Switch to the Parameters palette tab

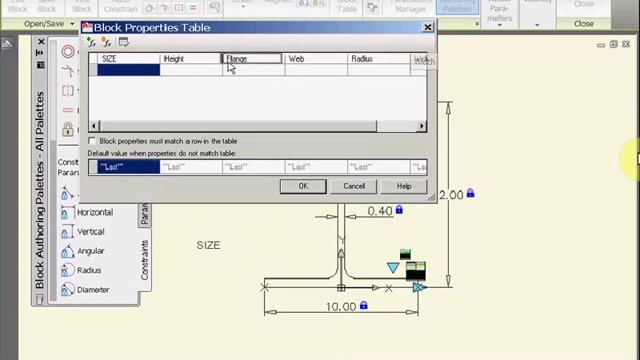(x=144, y=214)
